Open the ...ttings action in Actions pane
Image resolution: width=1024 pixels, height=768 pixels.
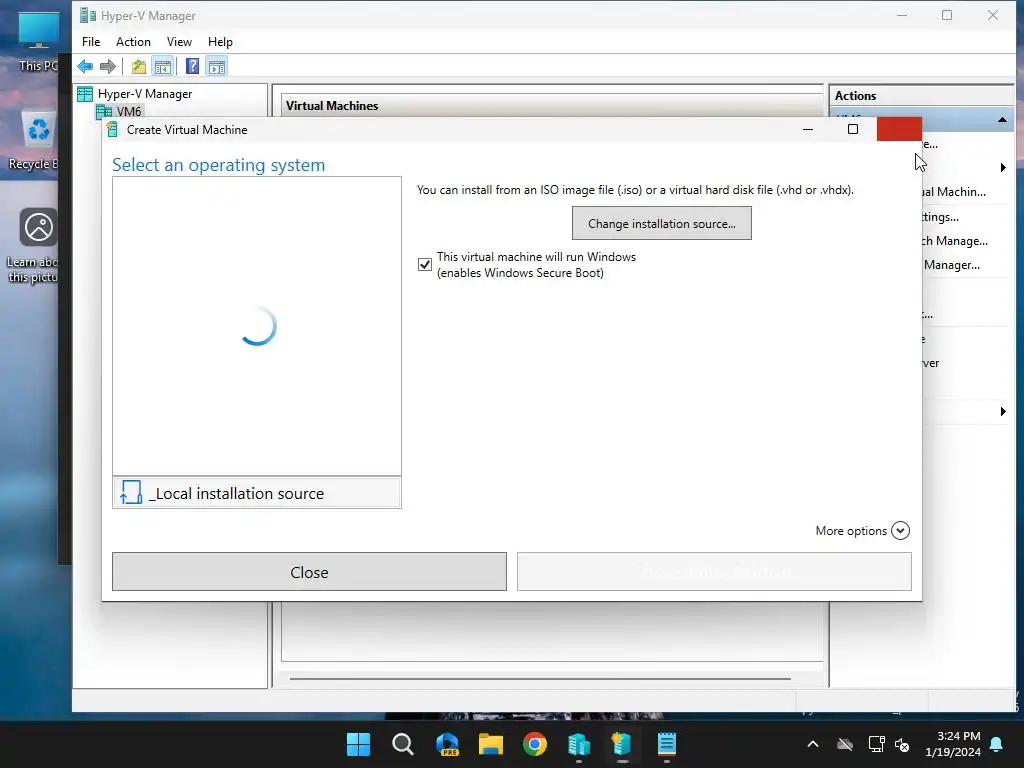point(940,217)
